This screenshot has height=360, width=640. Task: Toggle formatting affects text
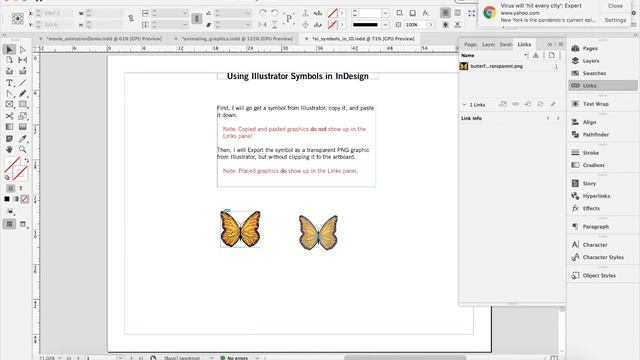coord(21,189)
